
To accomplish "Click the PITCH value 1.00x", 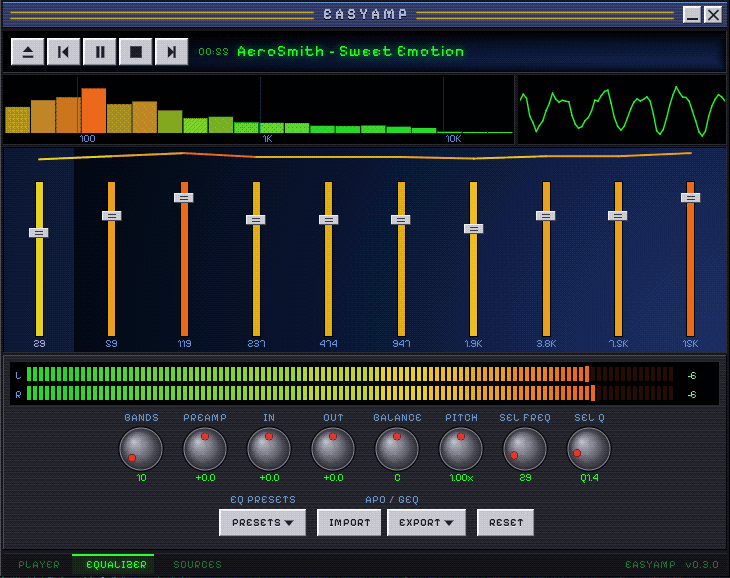I will (461, 478).
